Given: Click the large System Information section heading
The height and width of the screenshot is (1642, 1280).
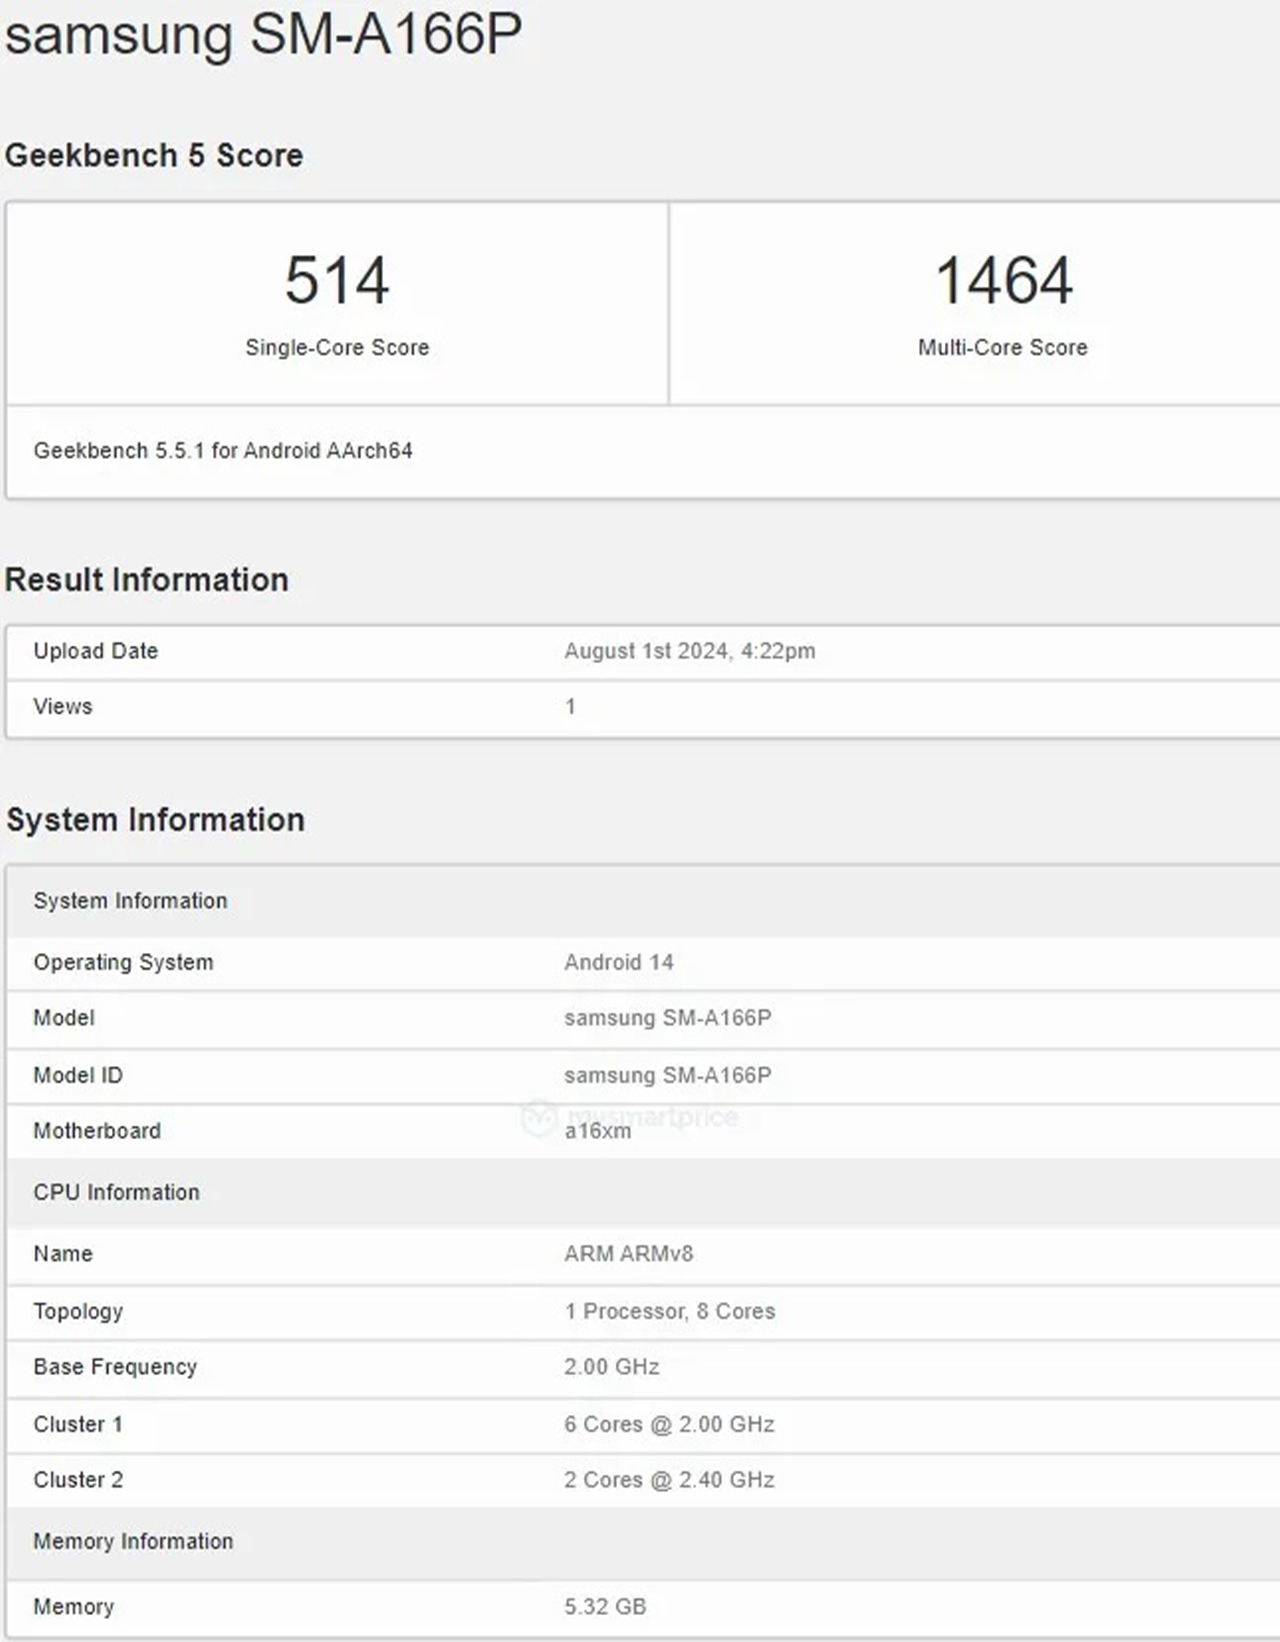Looking at the screenshot, I should pos(155,820).
